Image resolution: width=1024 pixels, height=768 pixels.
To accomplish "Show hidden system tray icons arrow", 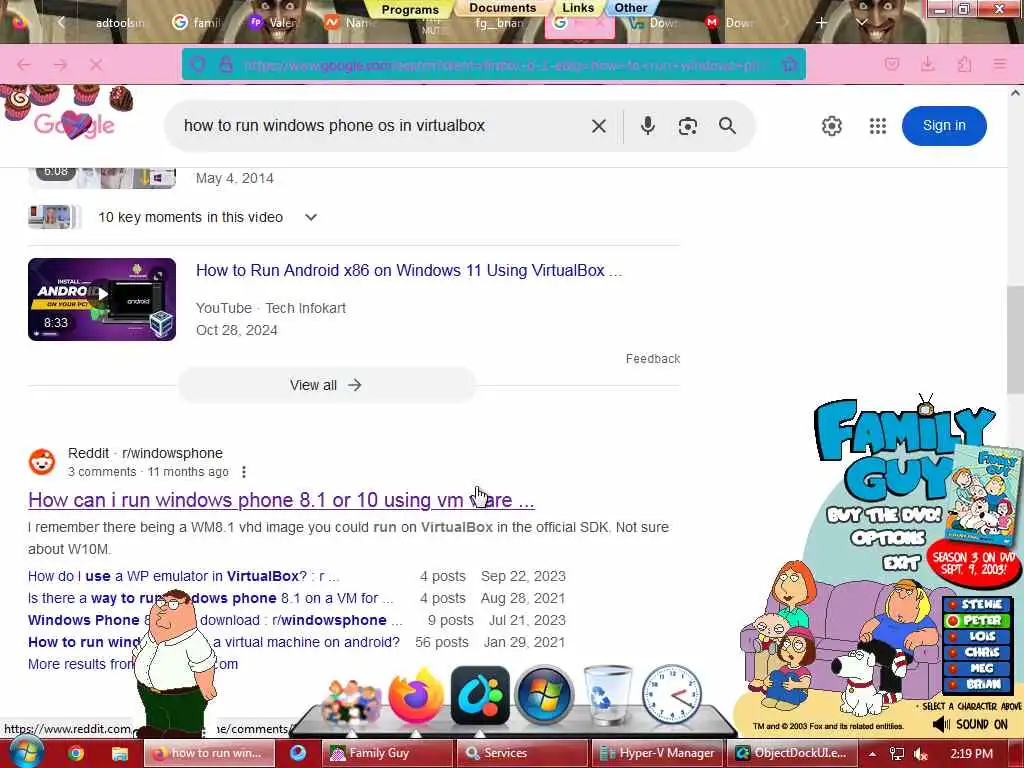I will 872,754.
